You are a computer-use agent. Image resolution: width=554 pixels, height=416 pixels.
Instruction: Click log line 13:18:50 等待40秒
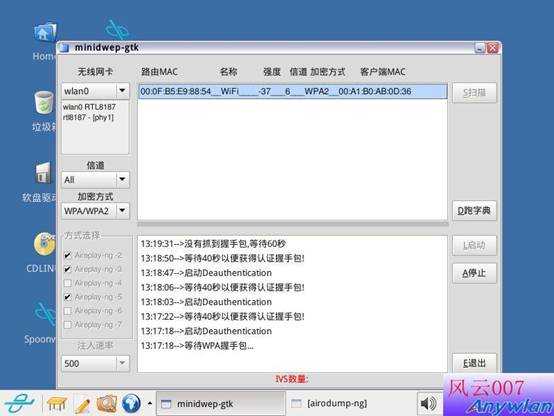pyautogui.click(x=222, y=258)
